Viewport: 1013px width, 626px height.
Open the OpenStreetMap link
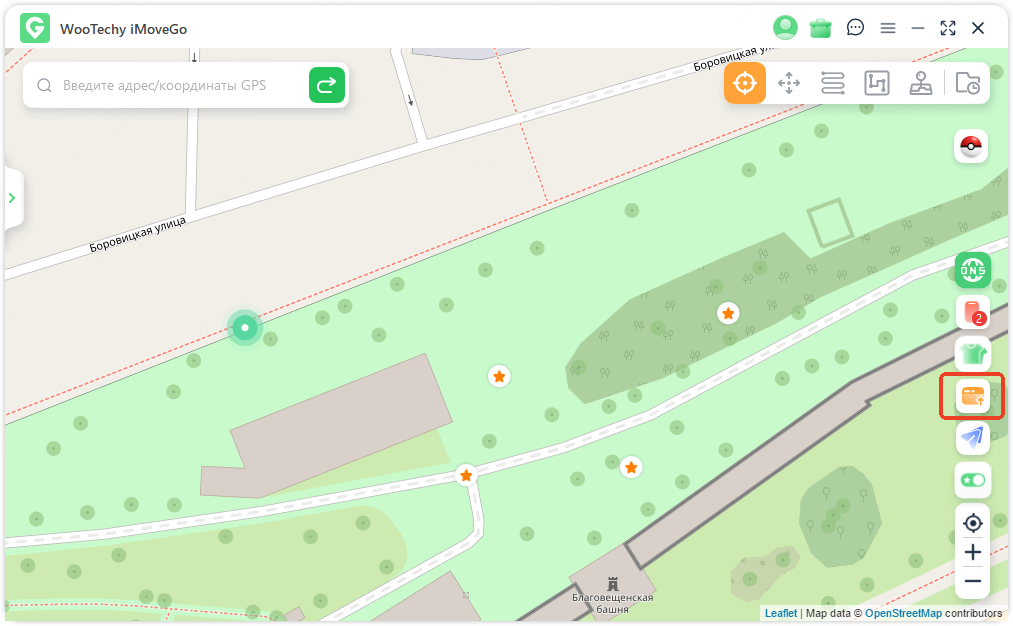[903, 613]
